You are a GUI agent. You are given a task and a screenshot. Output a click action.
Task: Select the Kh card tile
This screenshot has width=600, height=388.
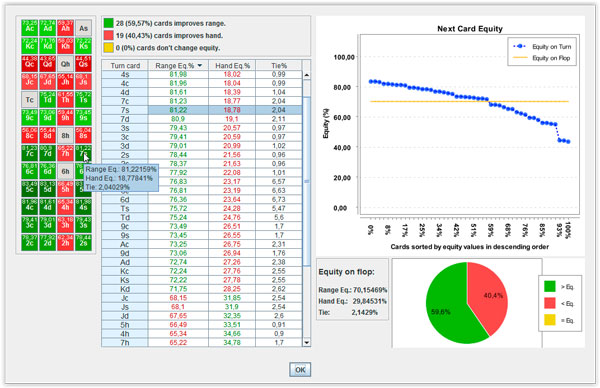[65, 46]
